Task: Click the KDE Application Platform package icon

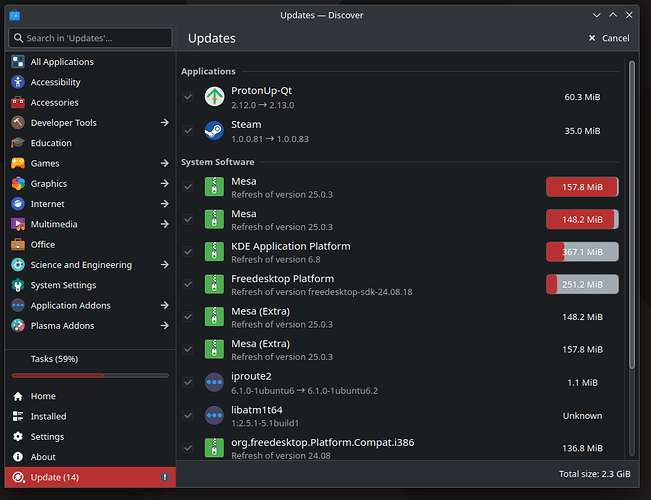Action: click(x=215, y=251)
